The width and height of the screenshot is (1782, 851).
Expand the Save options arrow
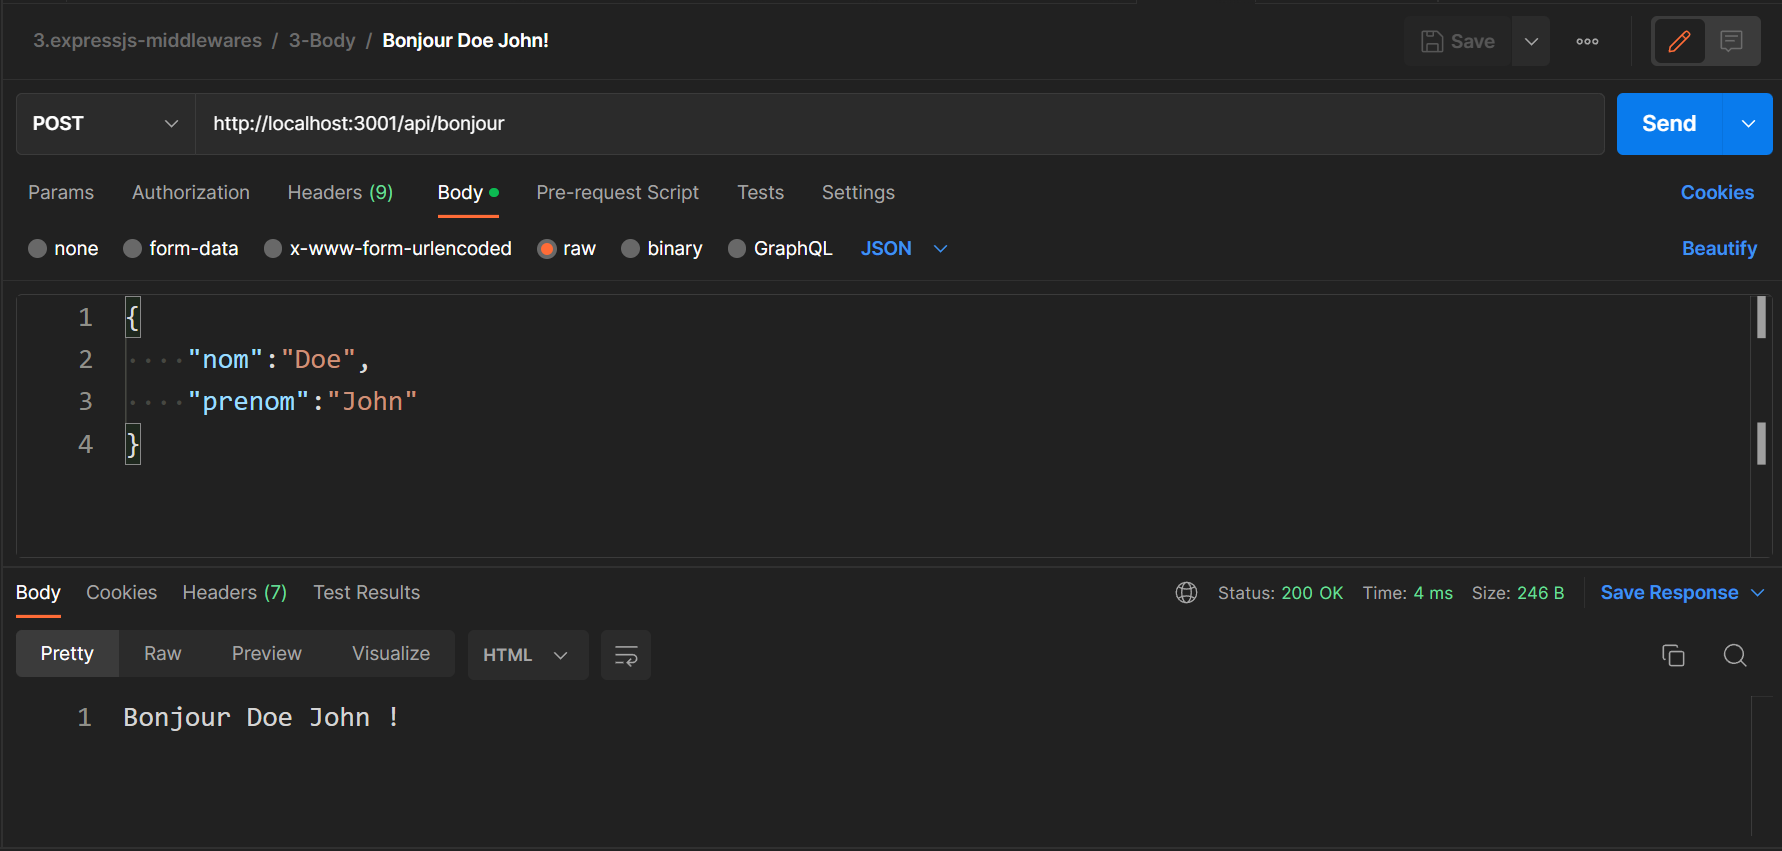tap(1531, 41)
